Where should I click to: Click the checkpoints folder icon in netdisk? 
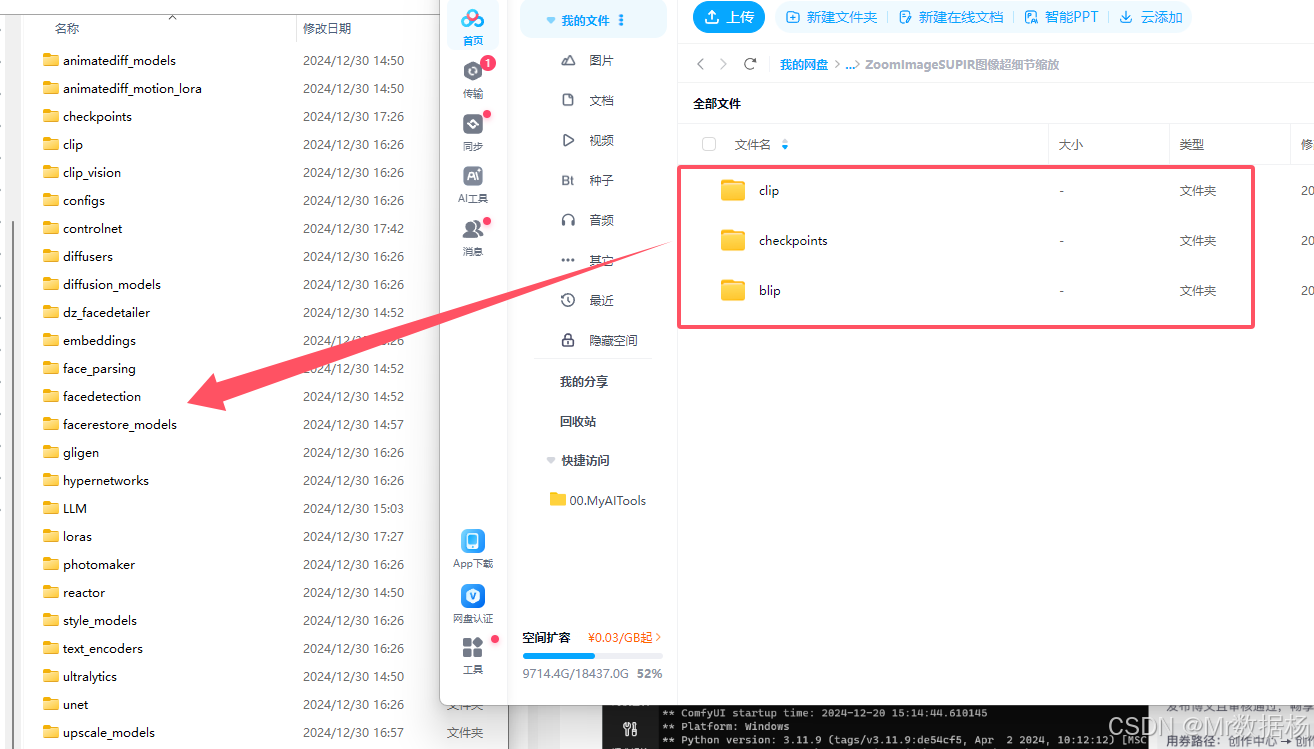pos(733,240)
